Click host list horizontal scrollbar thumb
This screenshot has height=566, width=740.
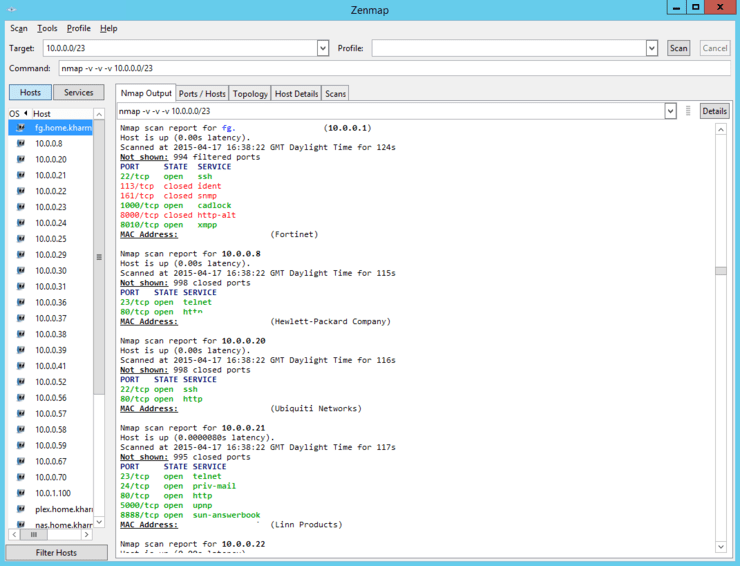coord(34,534)
